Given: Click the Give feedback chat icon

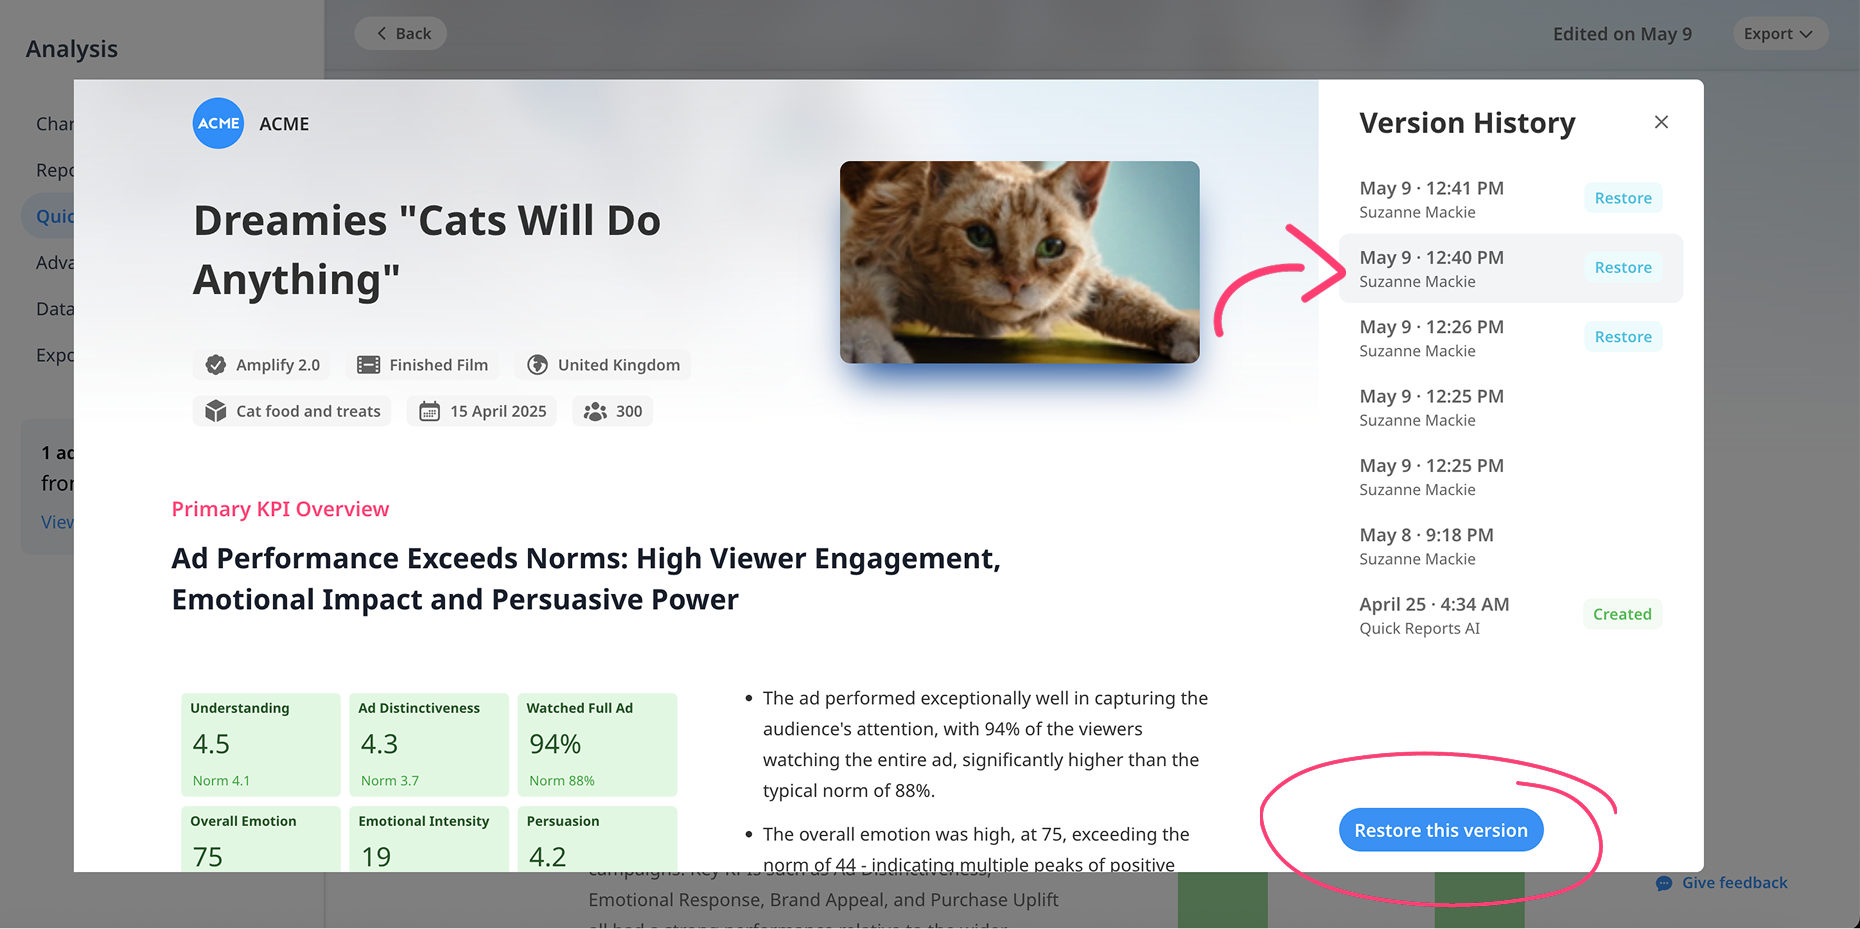Looking at the screenshot, I should click(1664, 883).
